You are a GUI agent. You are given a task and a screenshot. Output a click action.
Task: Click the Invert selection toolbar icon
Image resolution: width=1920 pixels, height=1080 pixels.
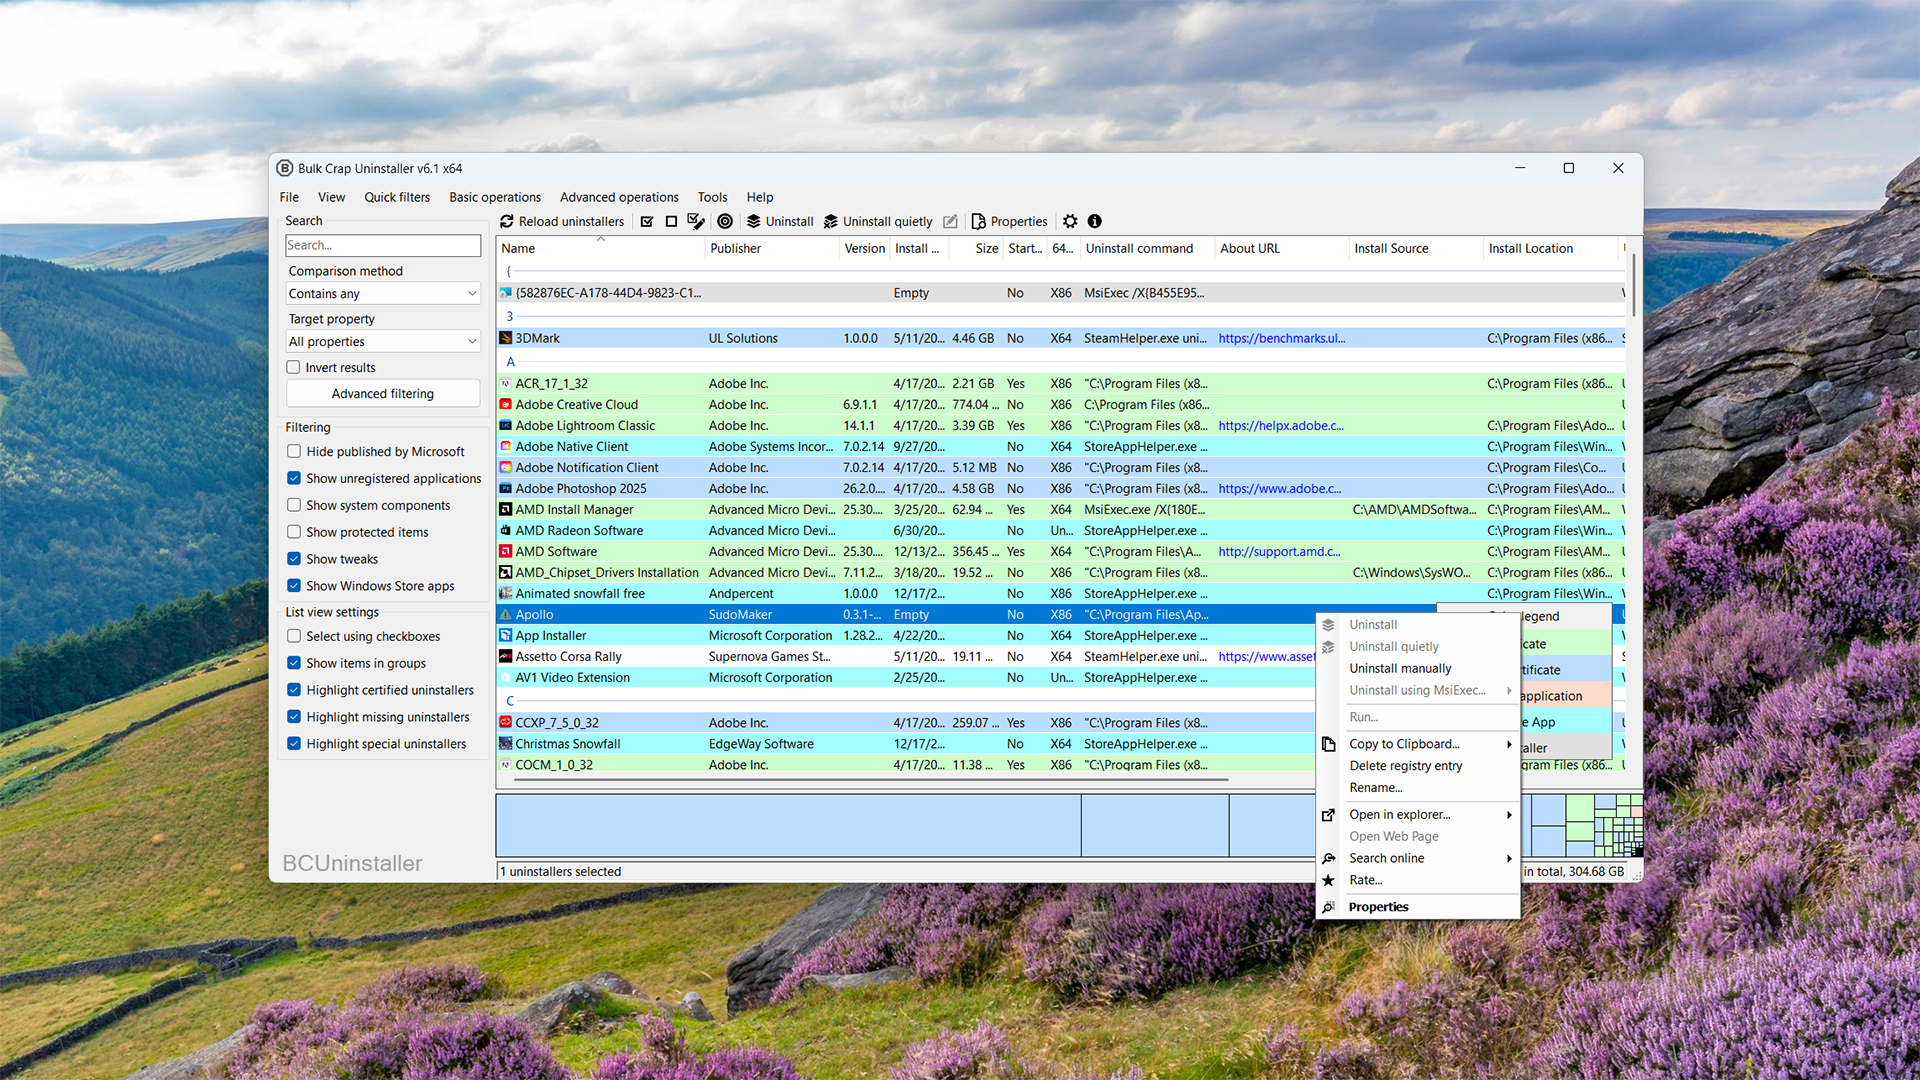pyautogui.click(x=696, y=221)
